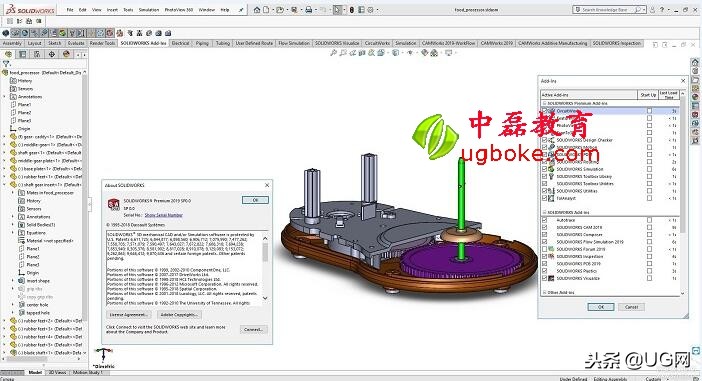Click the About dialog text scrollbar thumb
This screenshot has height=381, width=702.
pos(265,252)
